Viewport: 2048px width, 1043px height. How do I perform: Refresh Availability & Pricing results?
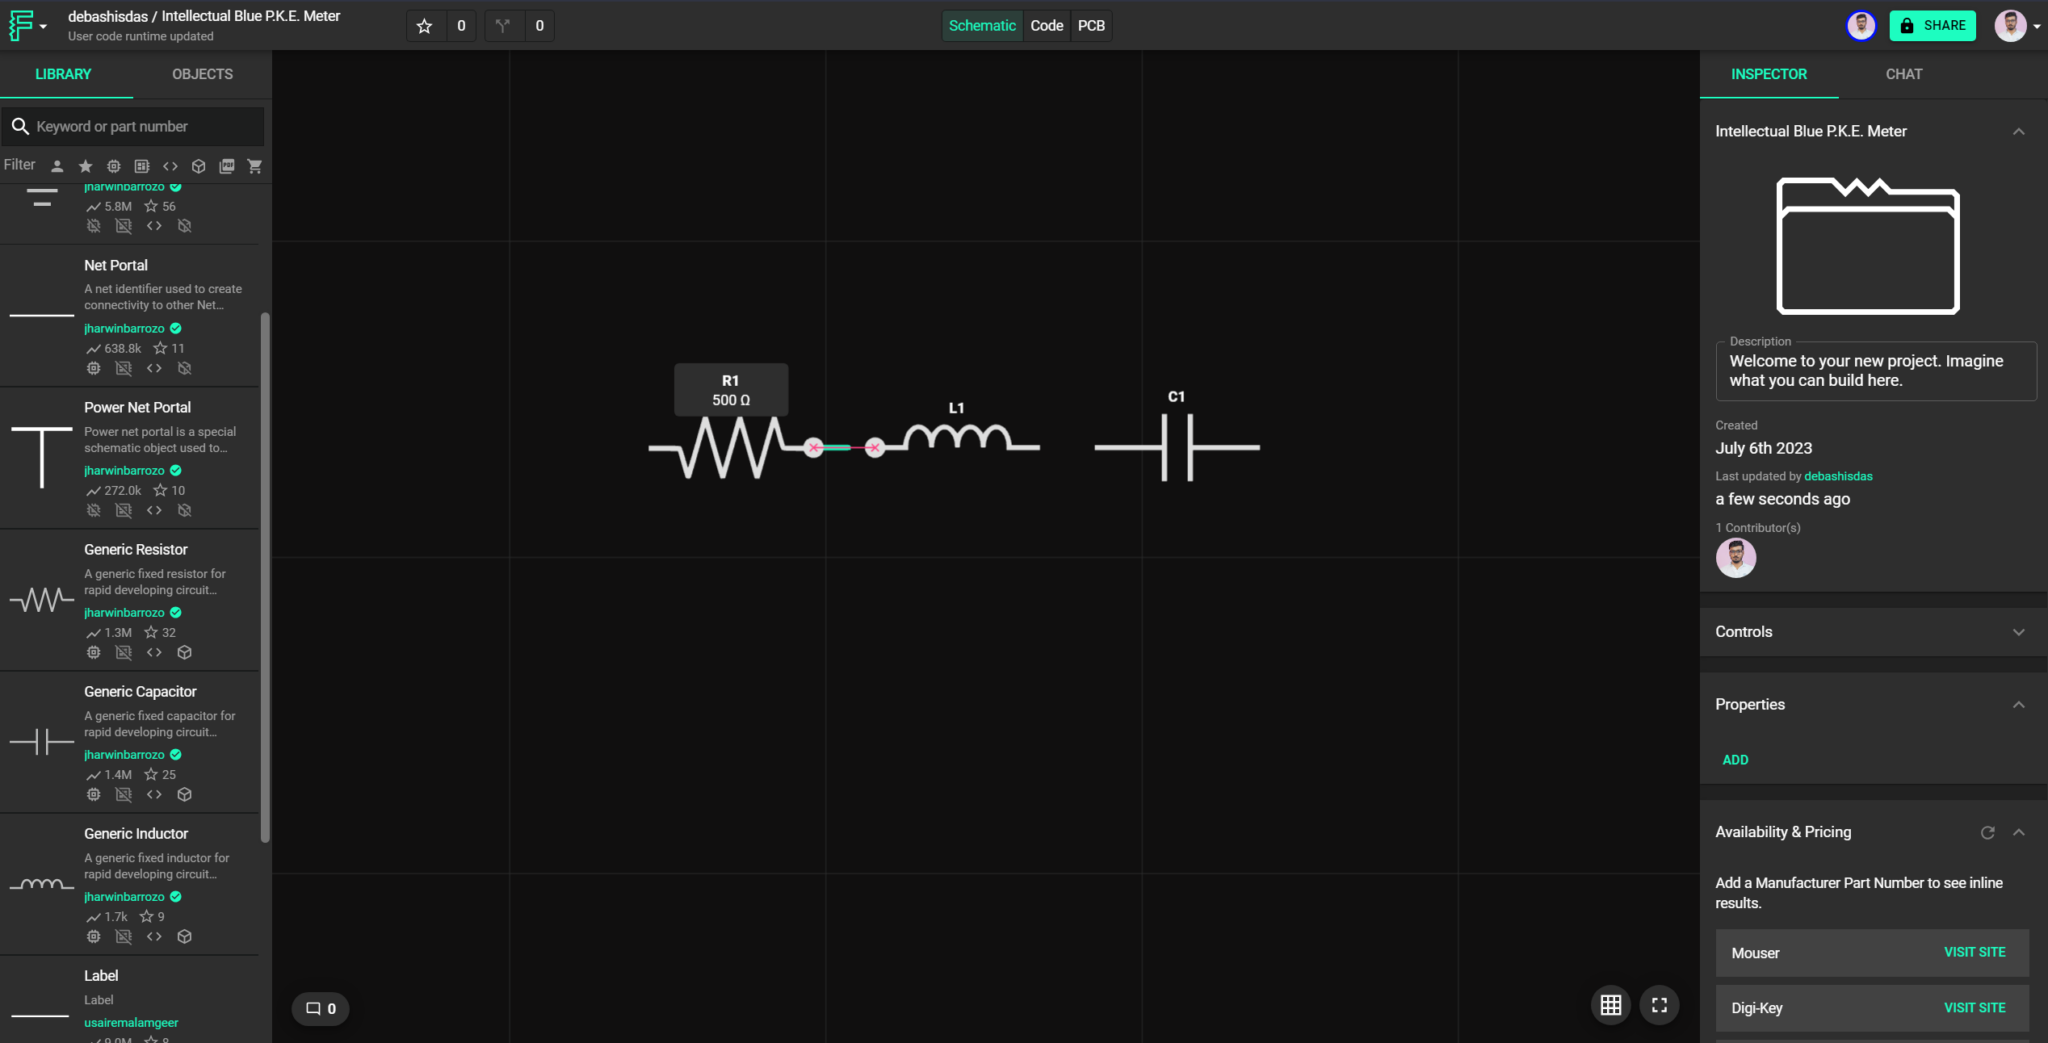coord(1988,832)
